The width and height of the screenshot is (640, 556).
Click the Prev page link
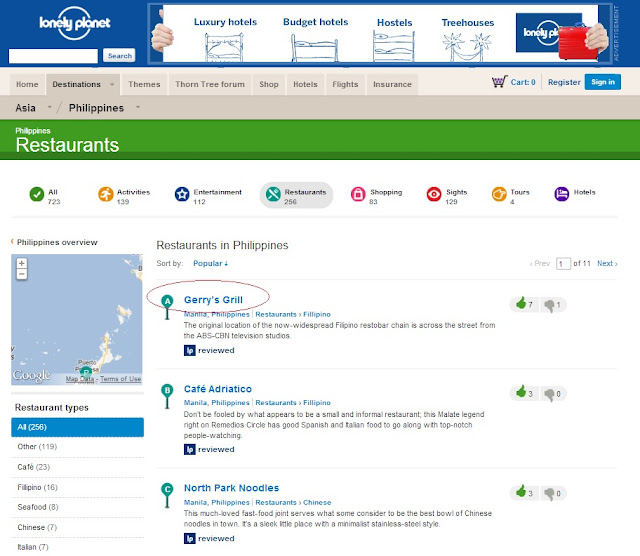coord(540,264)
